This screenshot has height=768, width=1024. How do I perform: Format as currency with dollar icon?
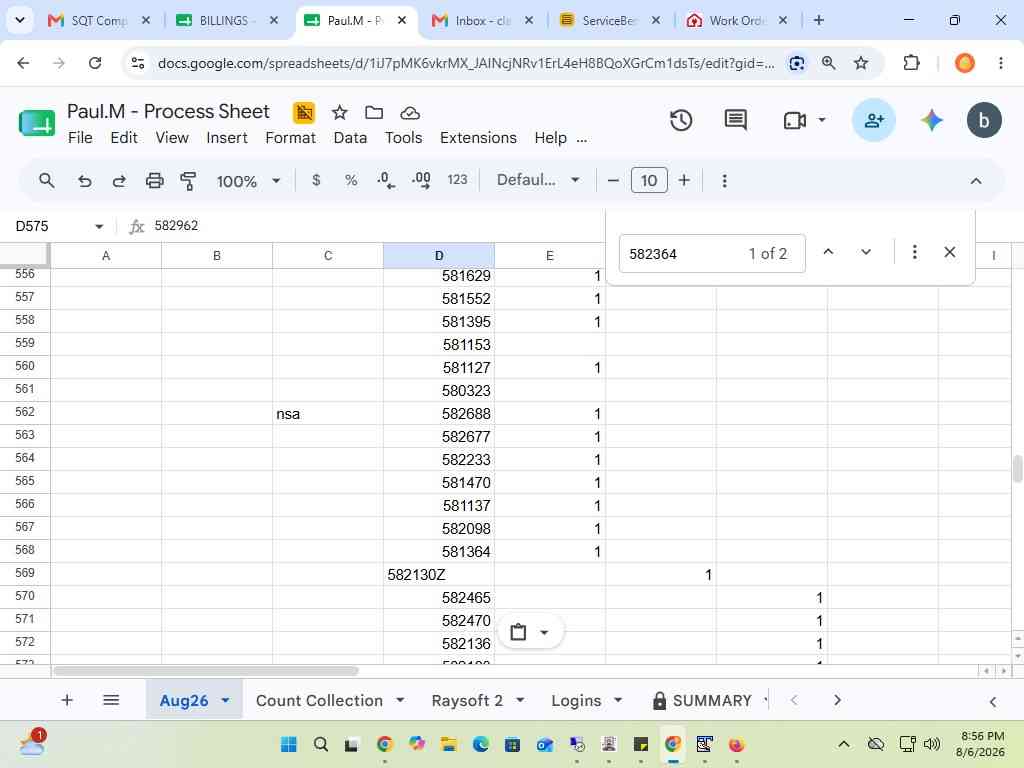click(316, 180)
